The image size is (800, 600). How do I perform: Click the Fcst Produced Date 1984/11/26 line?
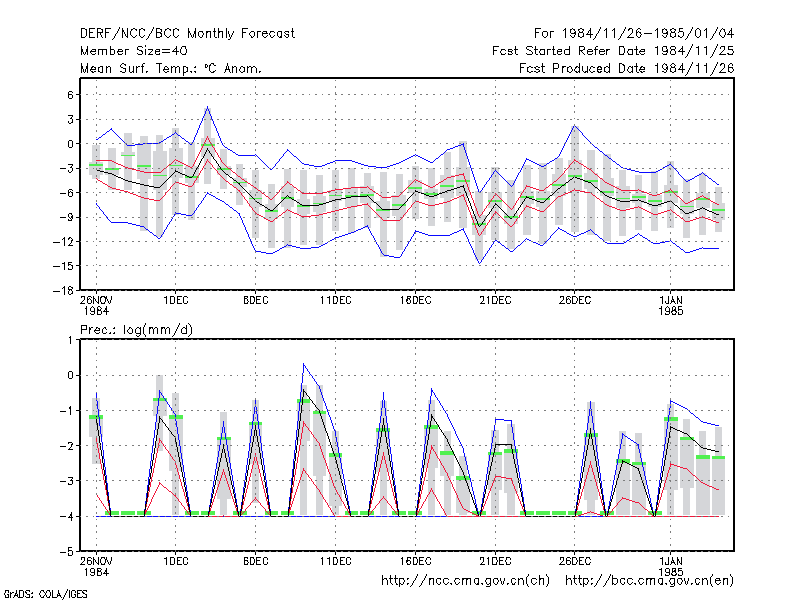click(x=627, y=68)
